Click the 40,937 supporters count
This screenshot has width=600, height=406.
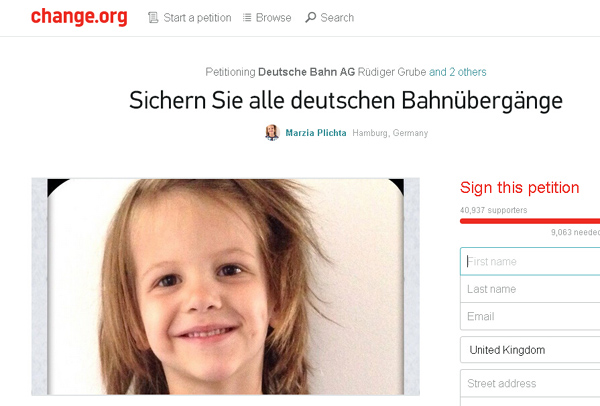494,210
